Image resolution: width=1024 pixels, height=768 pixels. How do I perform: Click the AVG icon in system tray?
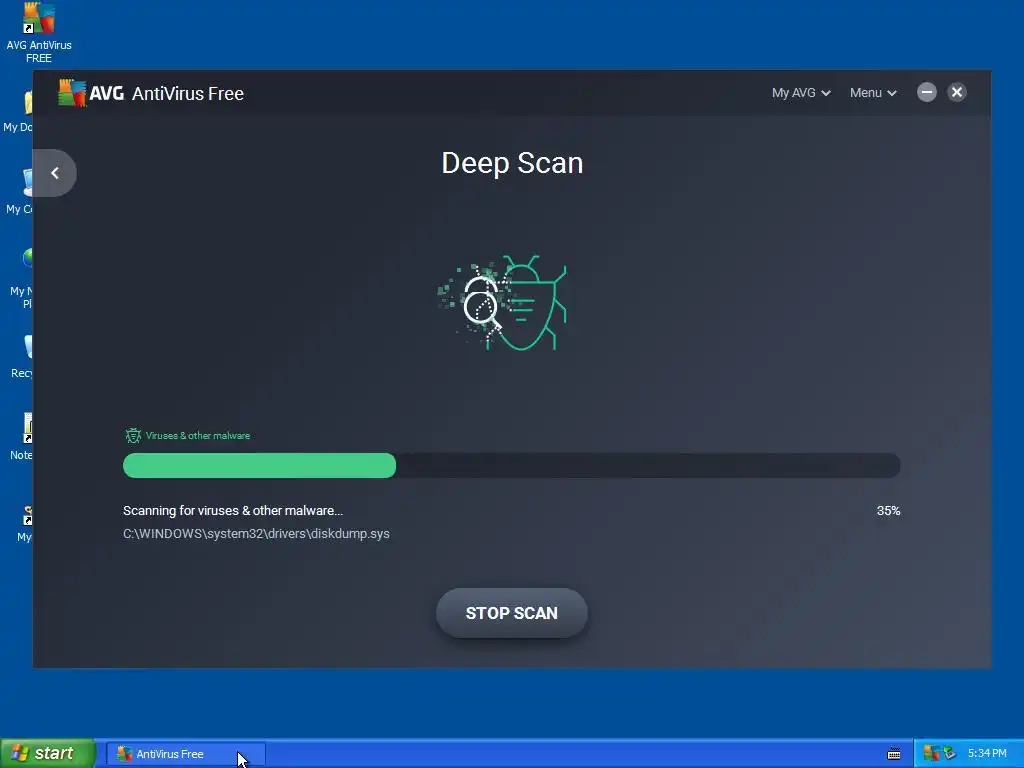point(931,754)
